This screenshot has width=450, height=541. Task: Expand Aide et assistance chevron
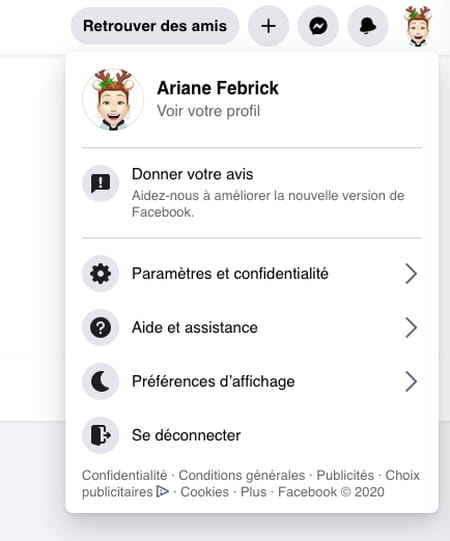click(x=411, y=327)
